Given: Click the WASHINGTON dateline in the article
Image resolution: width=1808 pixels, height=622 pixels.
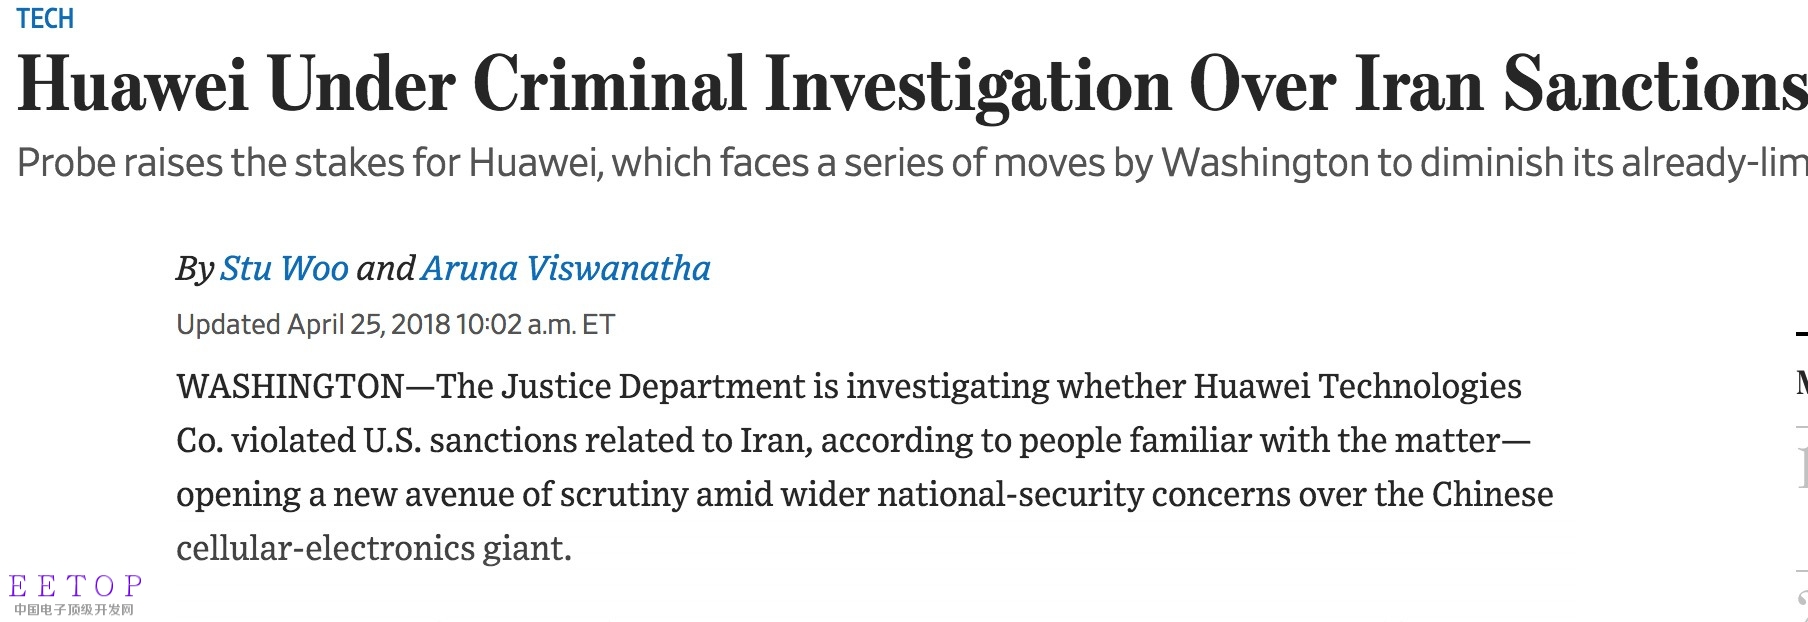Looking at the screenshot, I should point(290,386).
